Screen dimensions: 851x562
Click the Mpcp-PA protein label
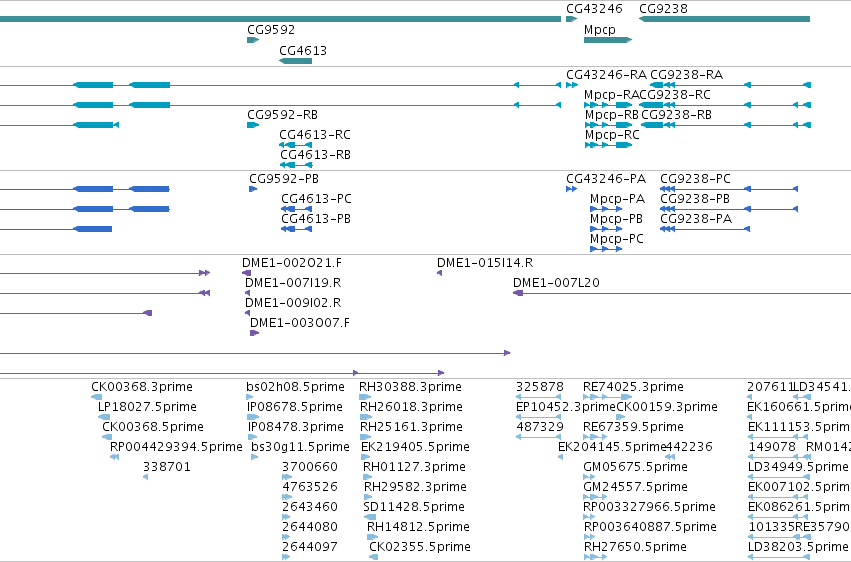tap(617, 199)
